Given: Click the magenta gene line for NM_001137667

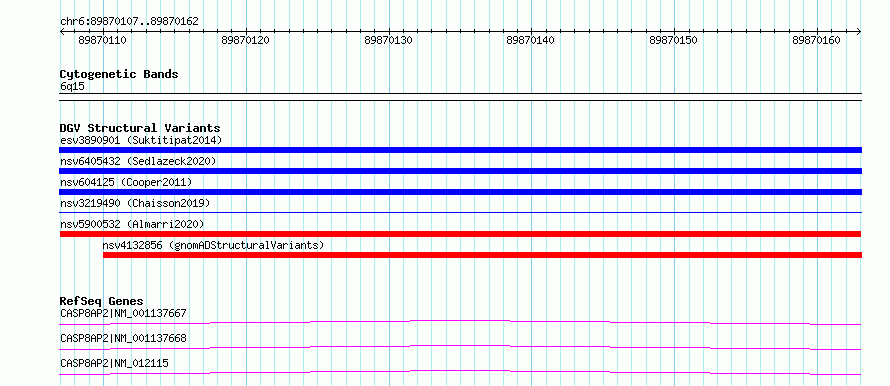Looking at the screenshot, I should (x=460, y=322).
